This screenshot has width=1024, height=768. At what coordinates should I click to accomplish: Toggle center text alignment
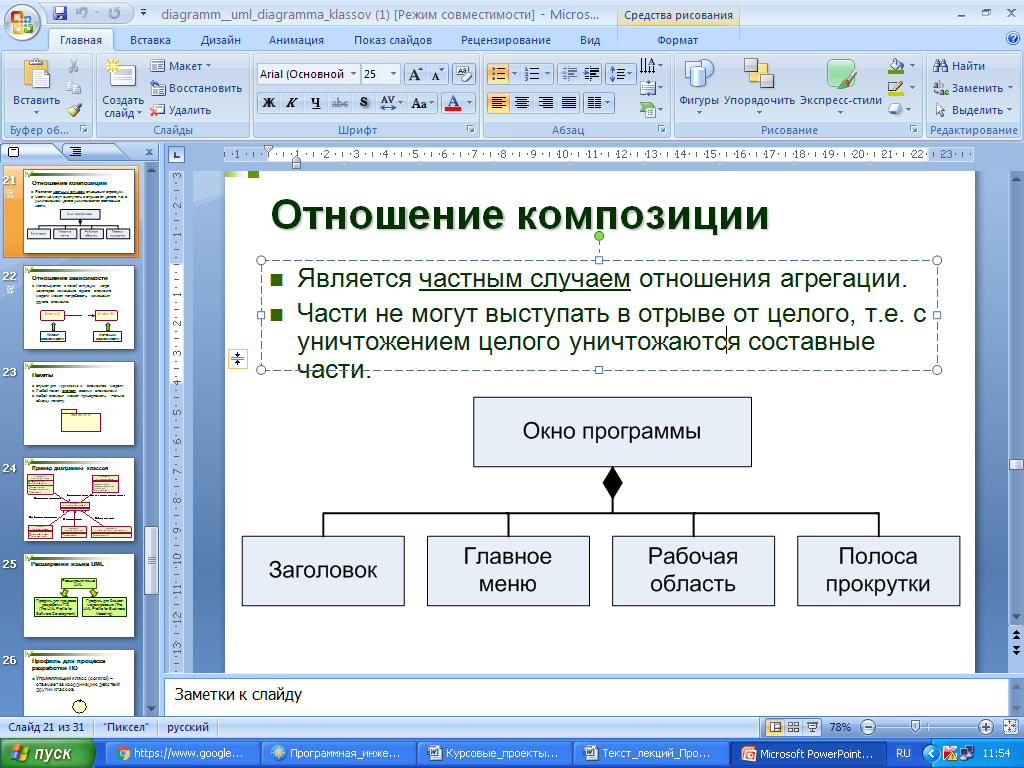click(522, 102)
